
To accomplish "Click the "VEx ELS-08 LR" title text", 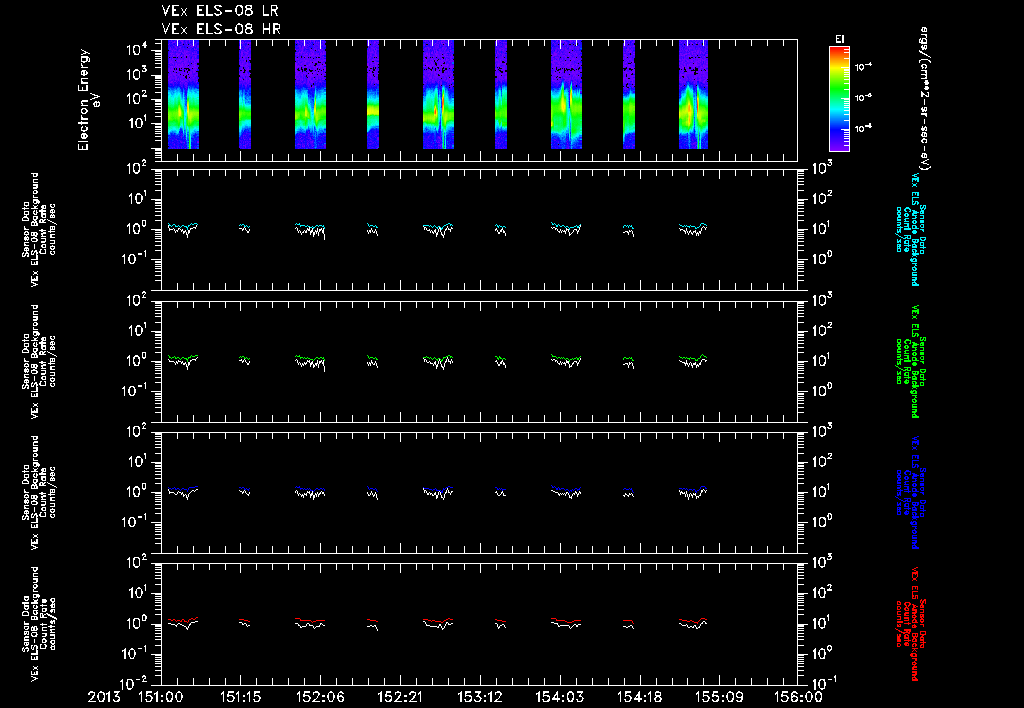I will [221, 12].
